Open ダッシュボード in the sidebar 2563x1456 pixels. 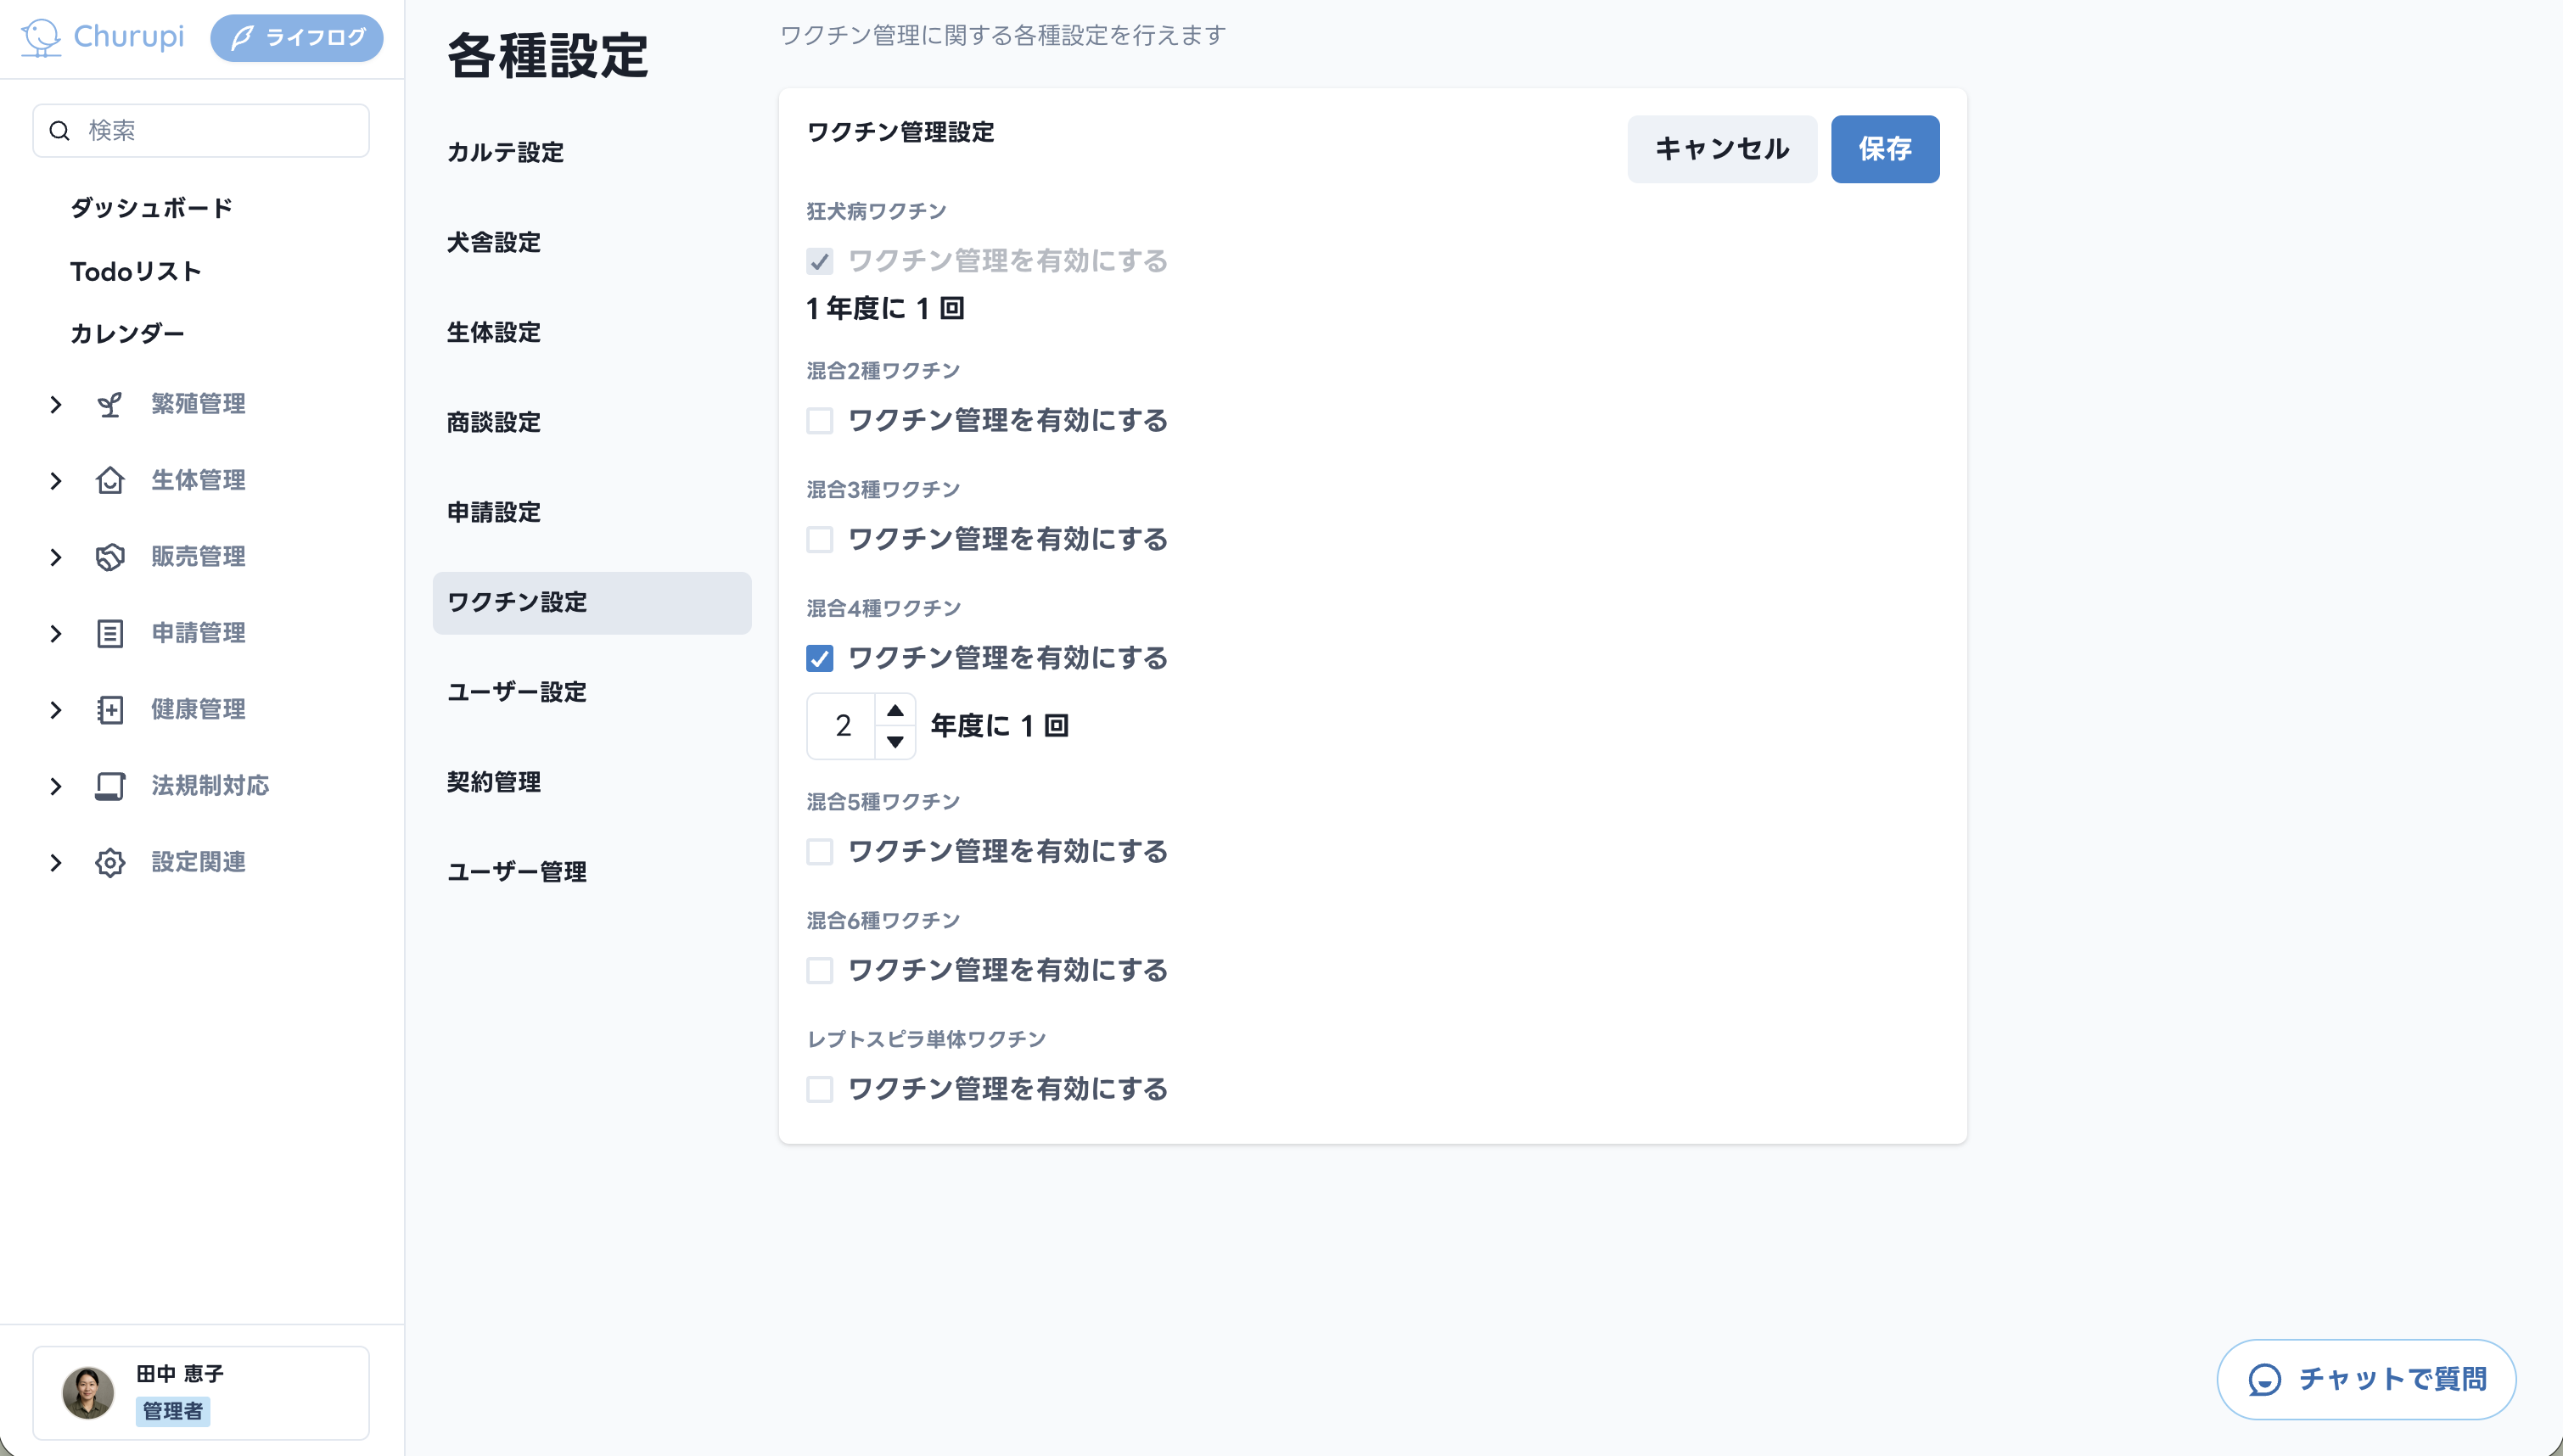point(152,208)
